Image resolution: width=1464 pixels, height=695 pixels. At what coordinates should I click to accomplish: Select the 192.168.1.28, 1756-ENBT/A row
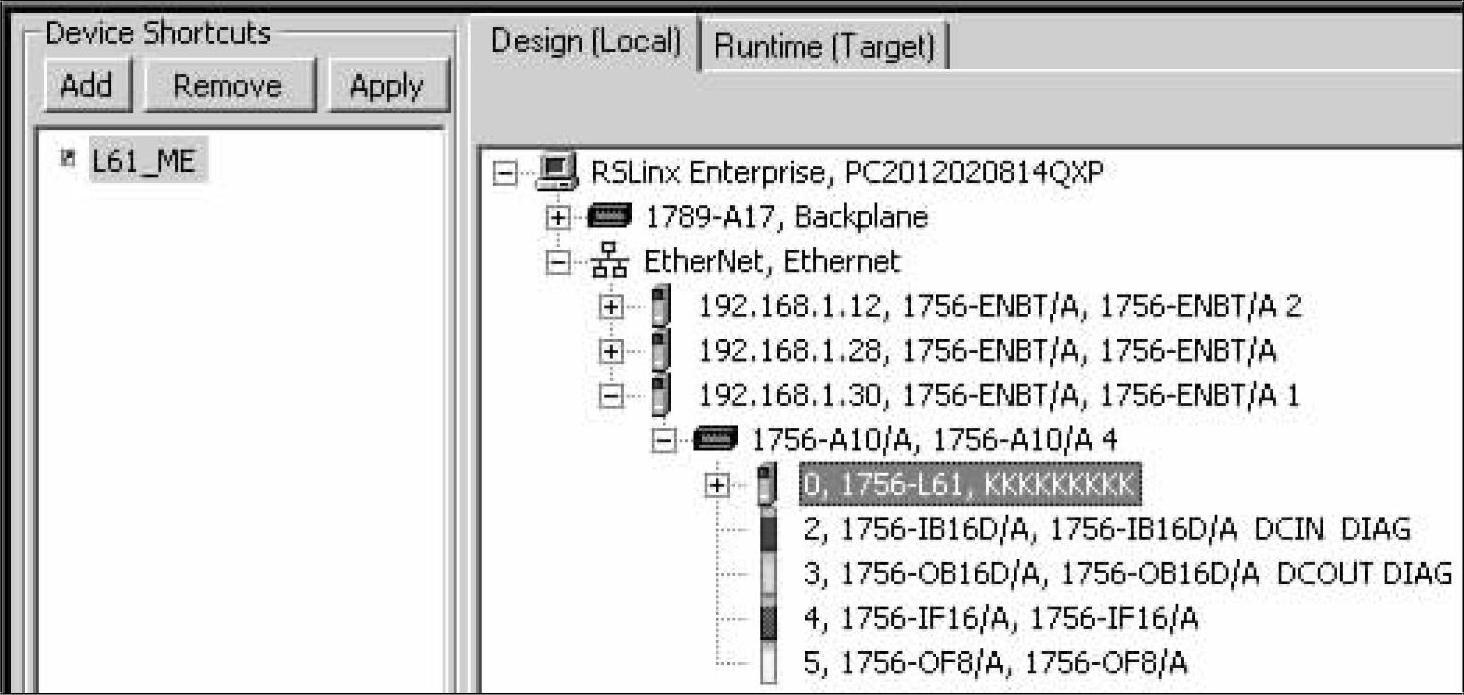coord(988,351)
